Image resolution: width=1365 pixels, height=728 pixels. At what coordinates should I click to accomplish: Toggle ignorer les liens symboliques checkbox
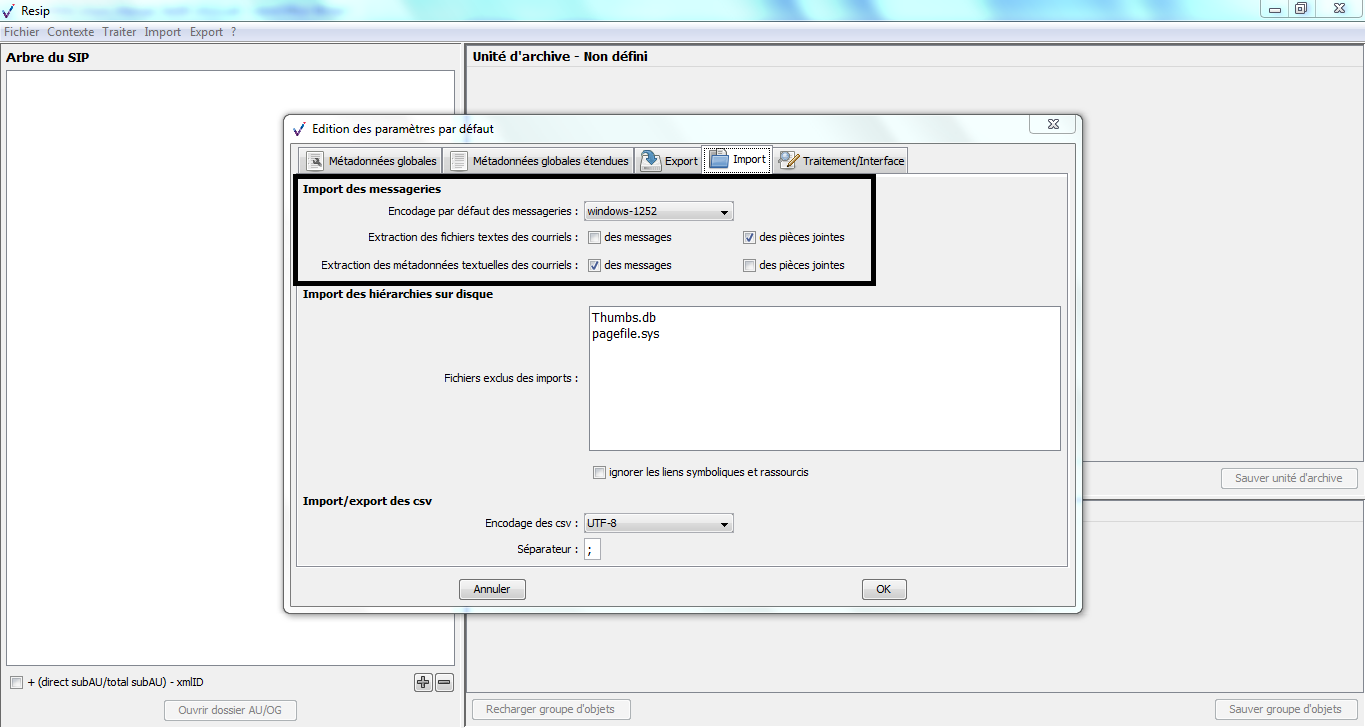tap(599, 472)
